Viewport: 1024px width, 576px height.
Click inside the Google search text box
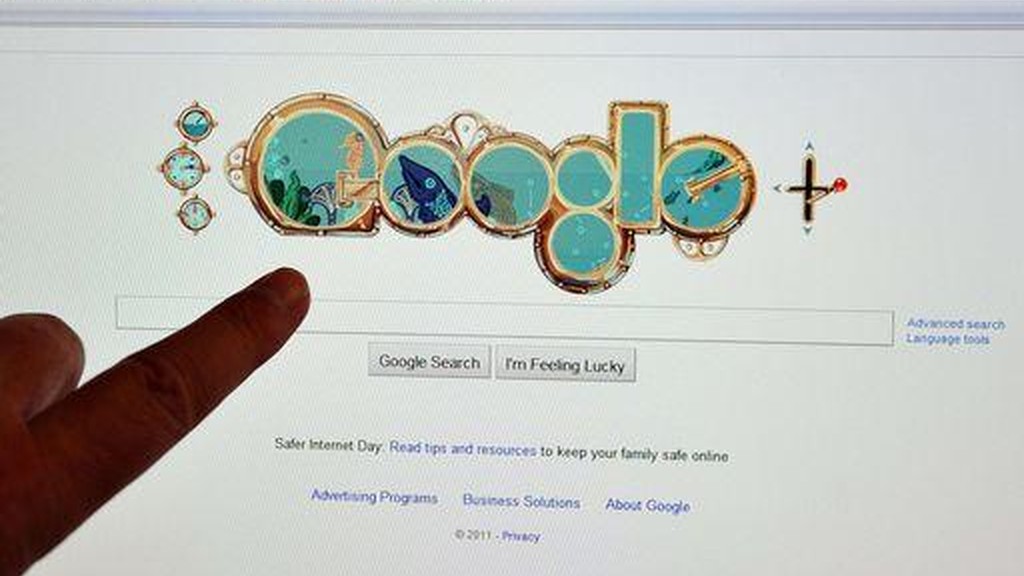[x=504, y=321]
